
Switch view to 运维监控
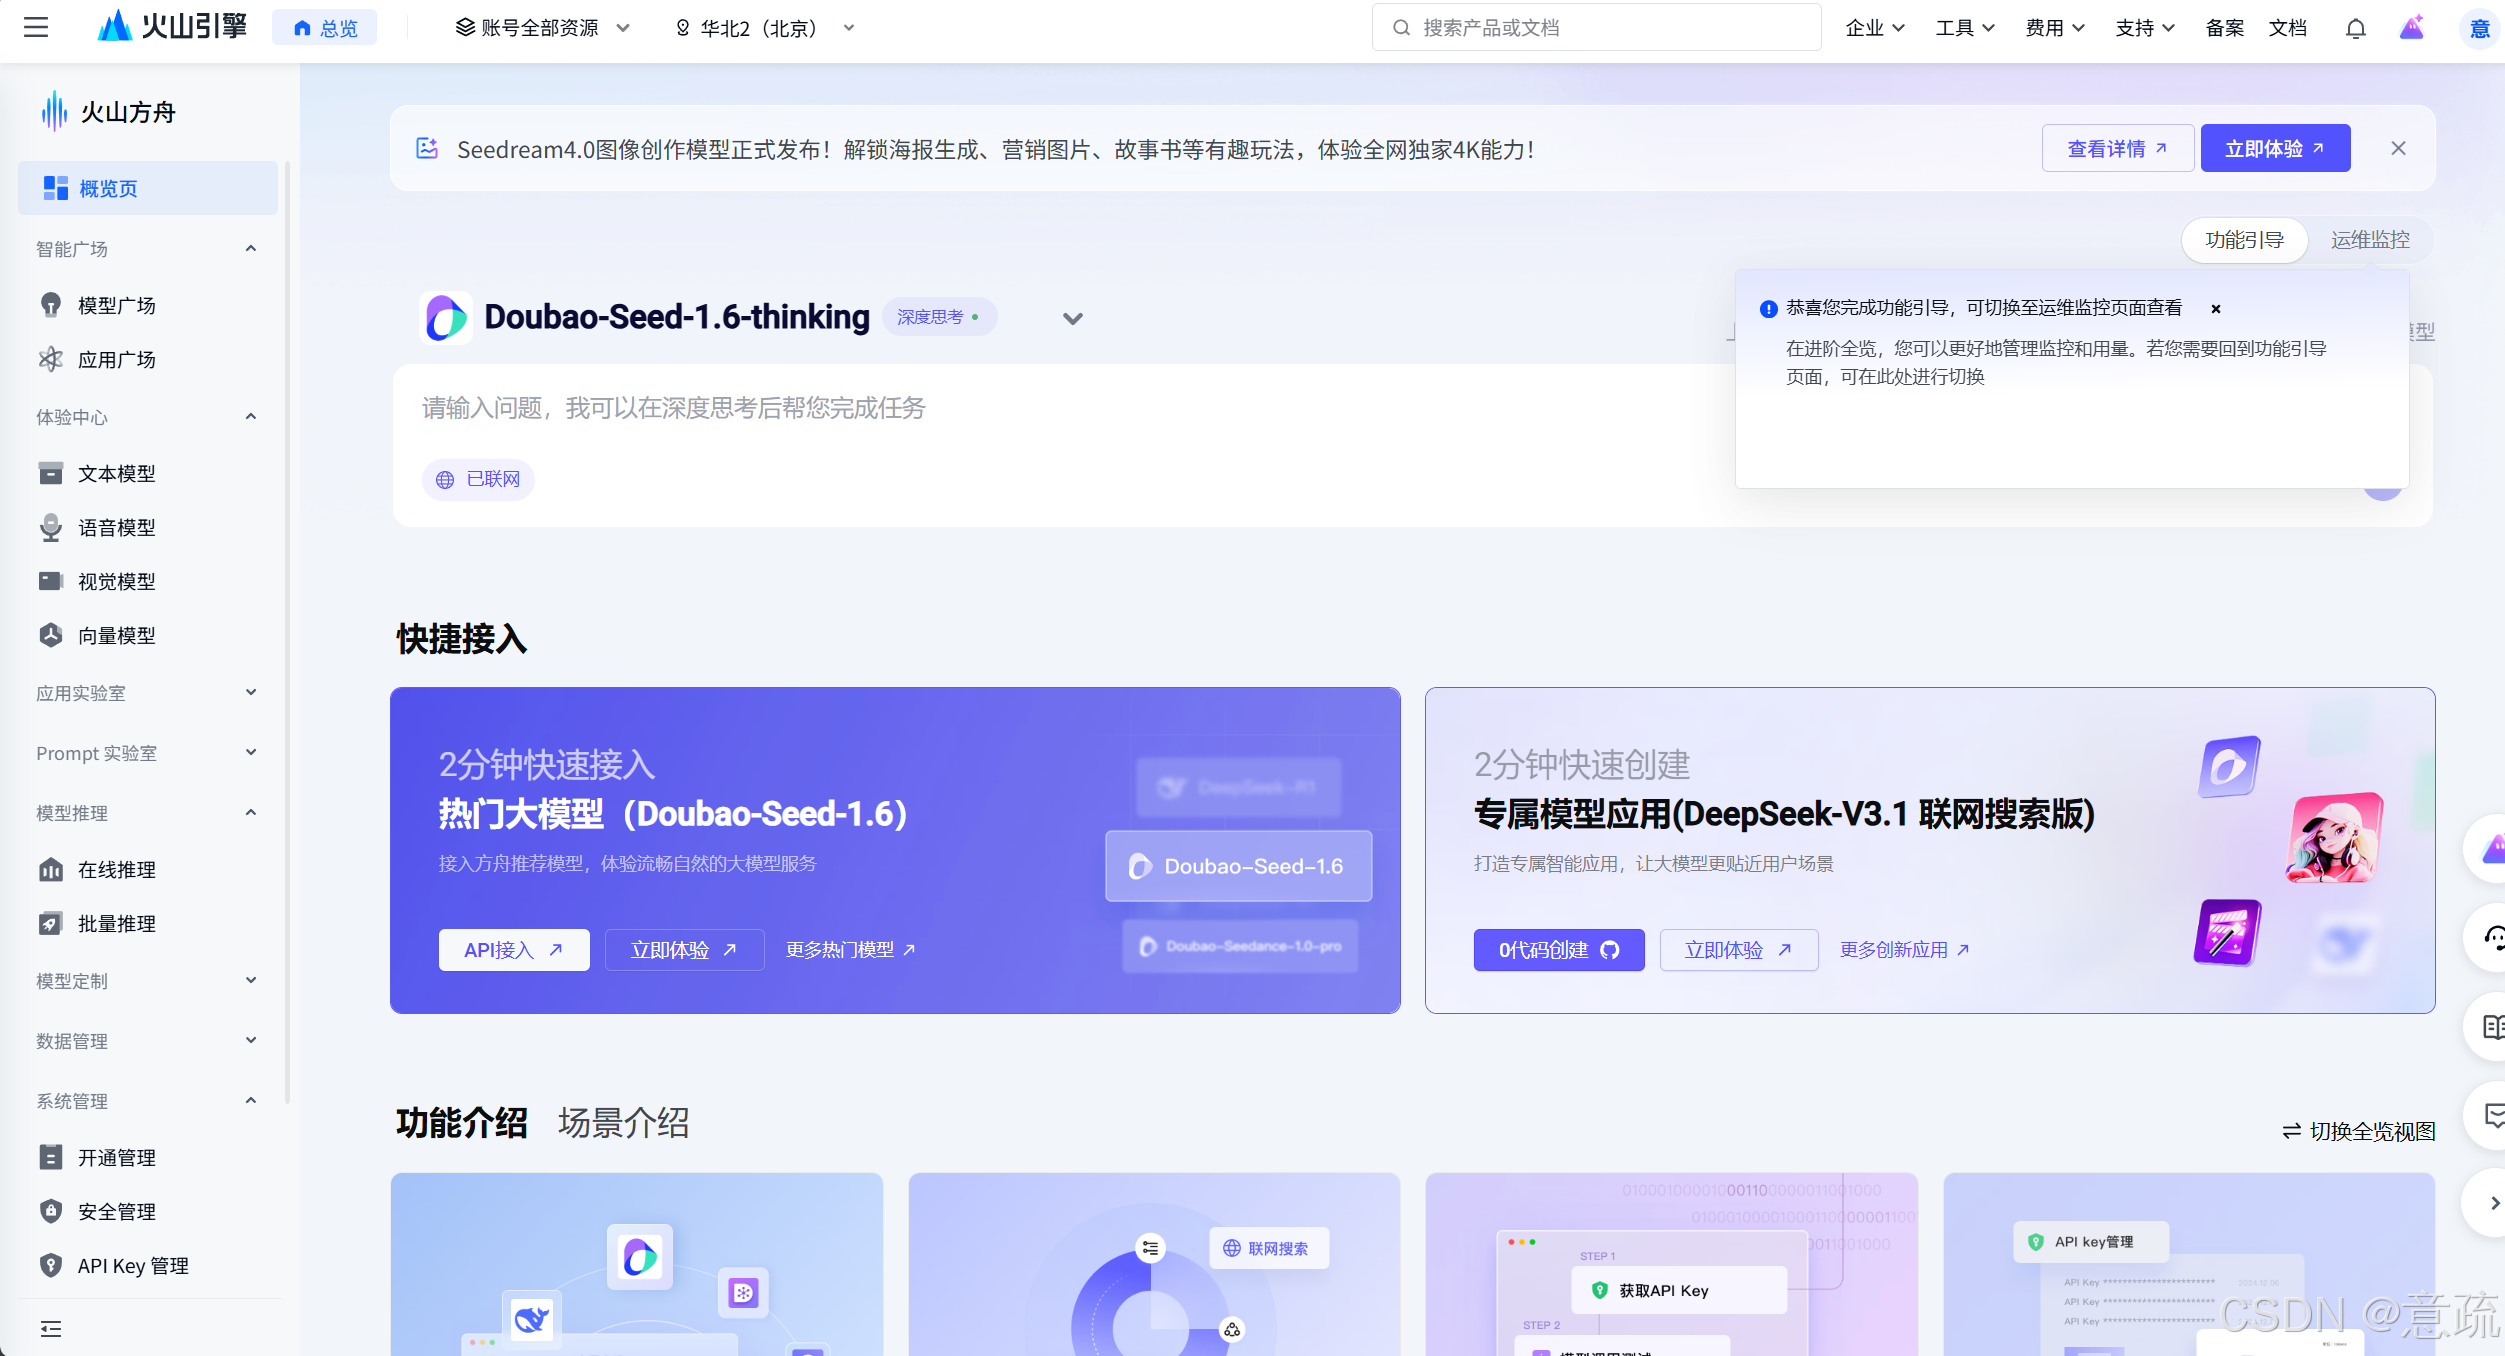(2369, 240)
